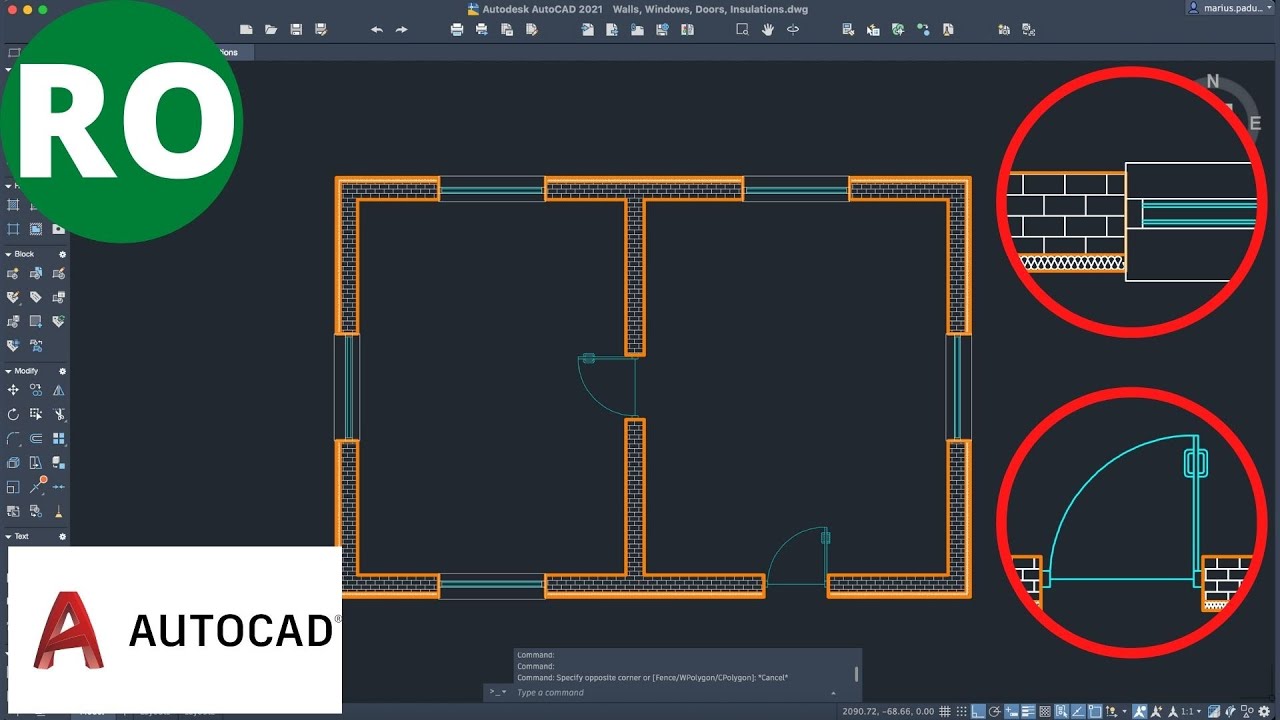Click the command history scrollbar

(x=856, y=674)
